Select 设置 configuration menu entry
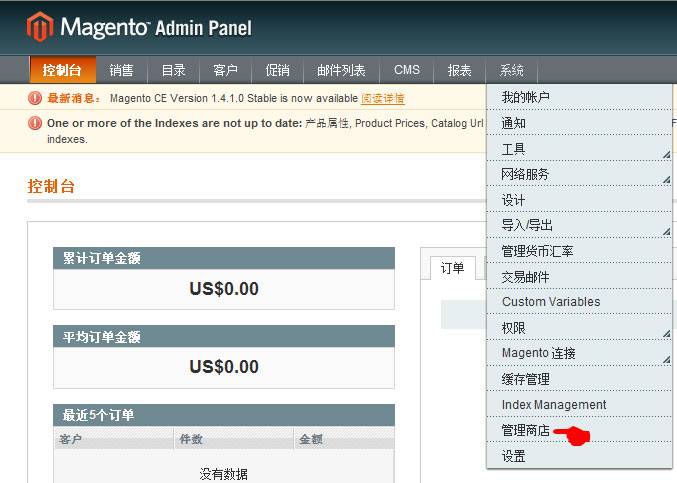 tap(579, 456)
